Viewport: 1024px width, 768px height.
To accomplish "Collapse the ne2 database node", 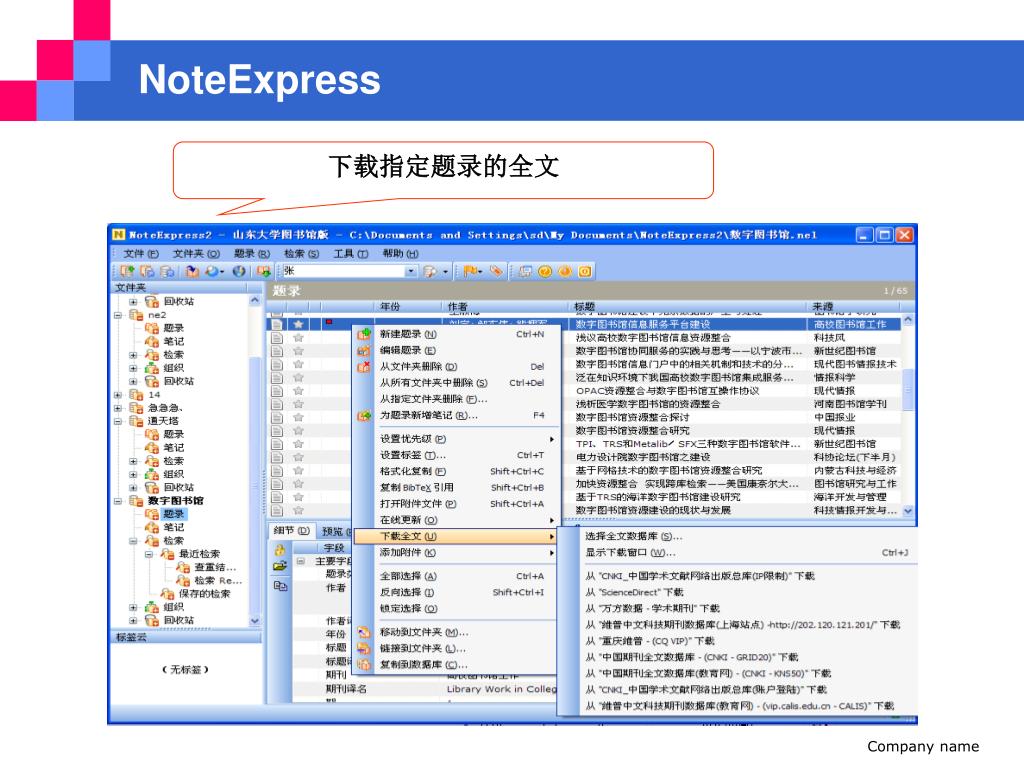I will coord(118,315).
